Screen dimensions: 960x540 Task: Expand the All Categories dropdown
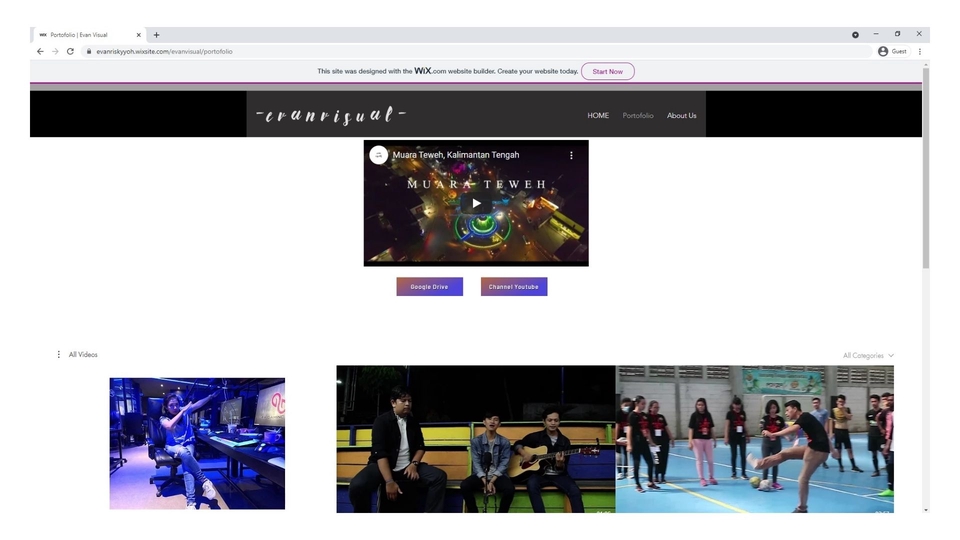(868, 356)
